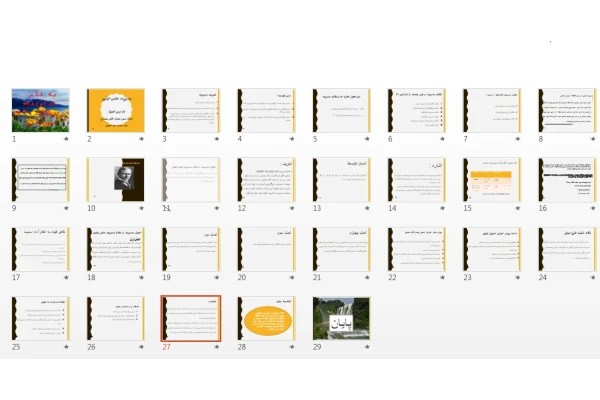Click the transition star under slide 17
This screenshot has height=400, width=600.
(66, 278)
